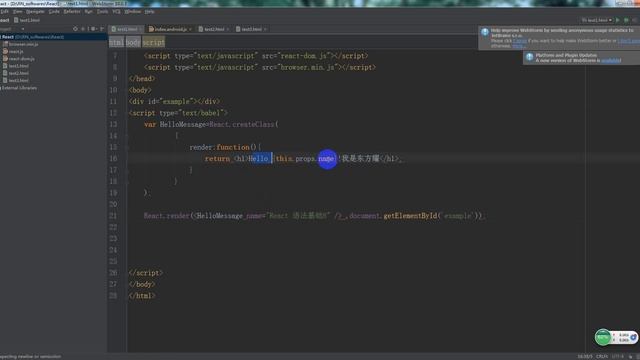Click fold marker at line 15 render function
The width and height of the screenshot is (640, 360).
tap(127, 147)
